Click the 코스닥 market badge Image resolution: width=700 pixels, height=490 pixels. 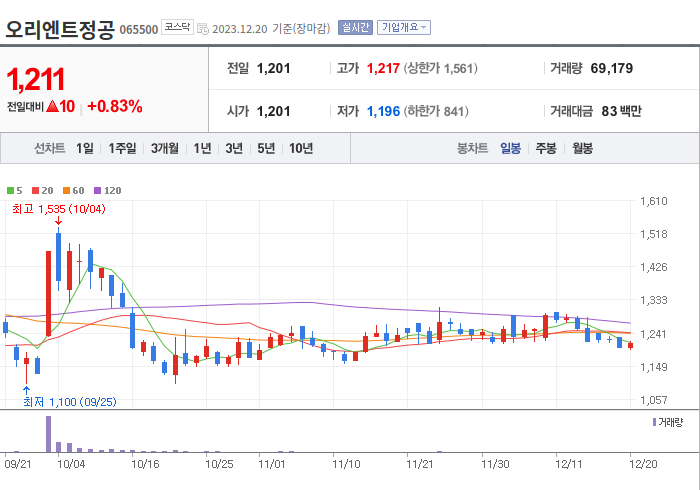coord(177,27)
